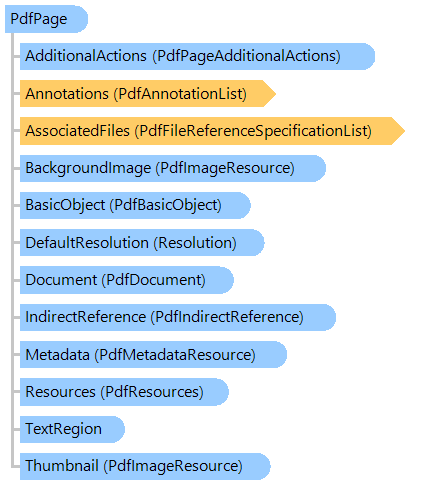Select the TextRegion node

click(x=72, y=429)
